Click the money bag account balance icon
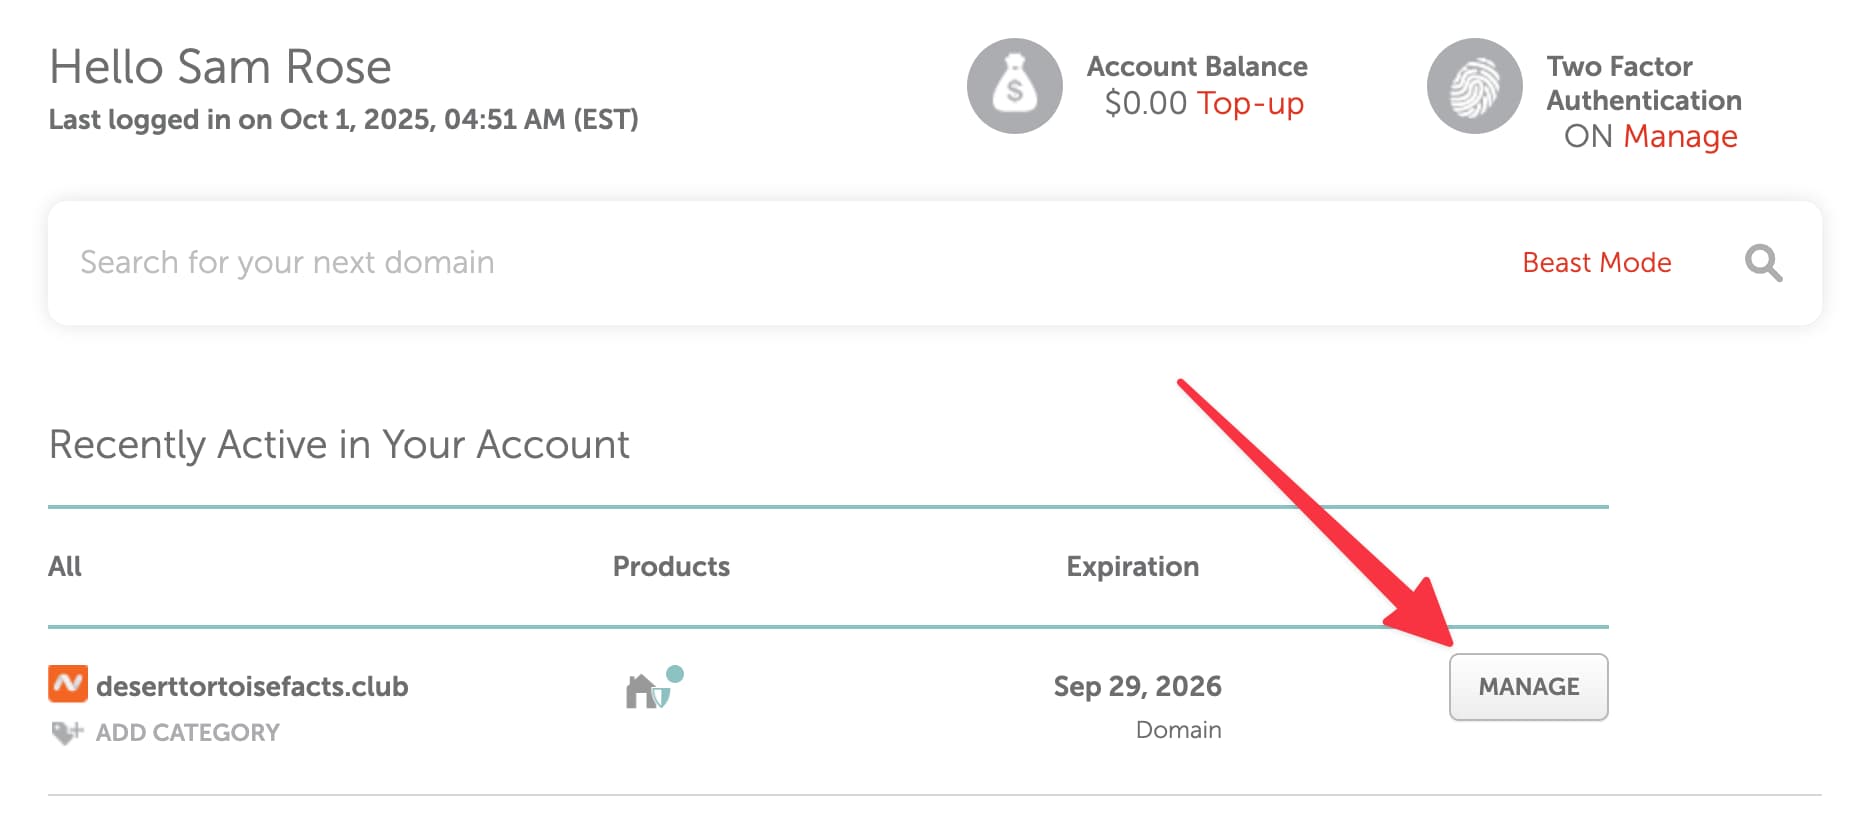1862x824 pixels. (x=1014, y=86)
